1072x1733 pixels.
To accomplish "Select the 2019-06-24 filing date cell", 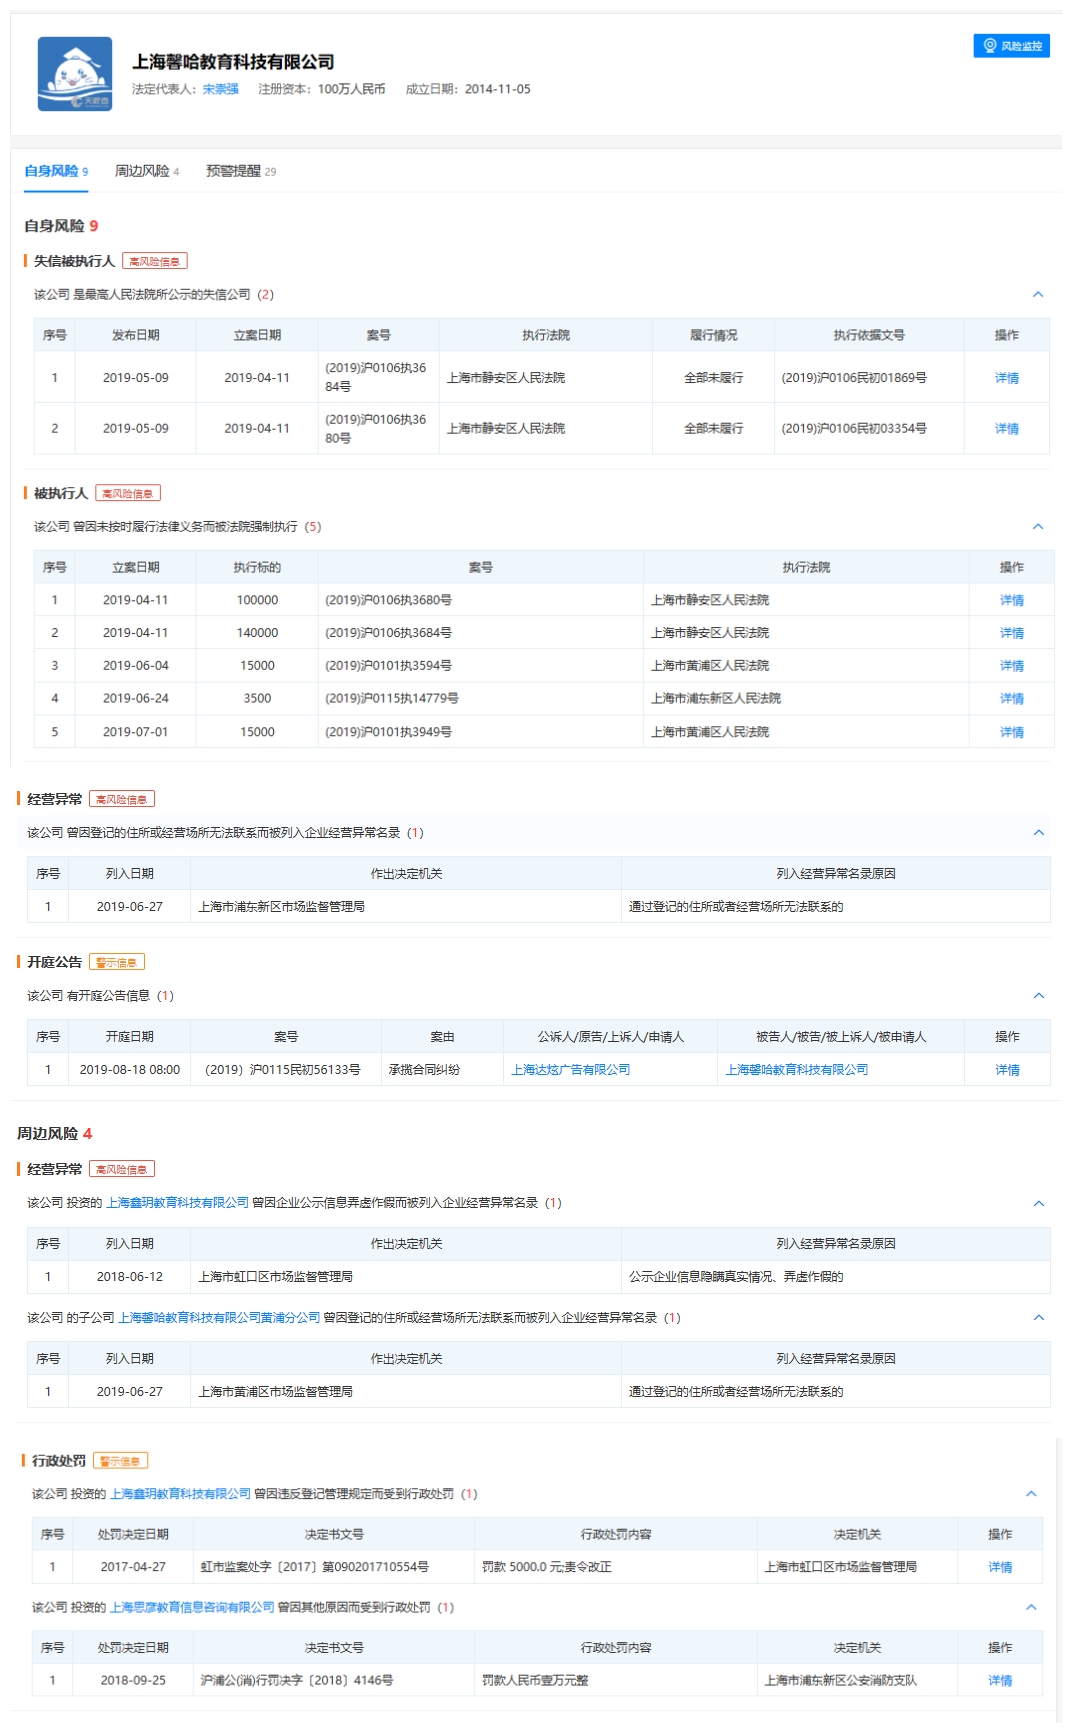I will [136, 698].
